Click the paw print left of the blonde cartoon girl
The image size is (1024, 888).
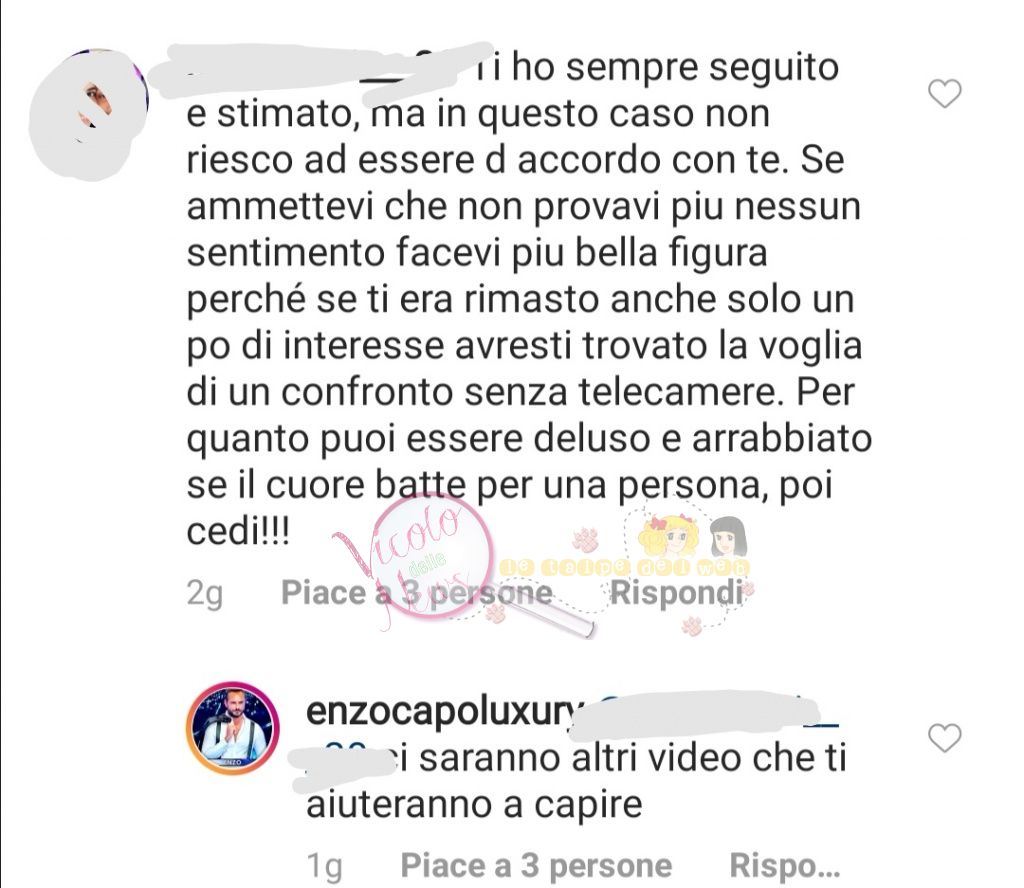point(585,539)
